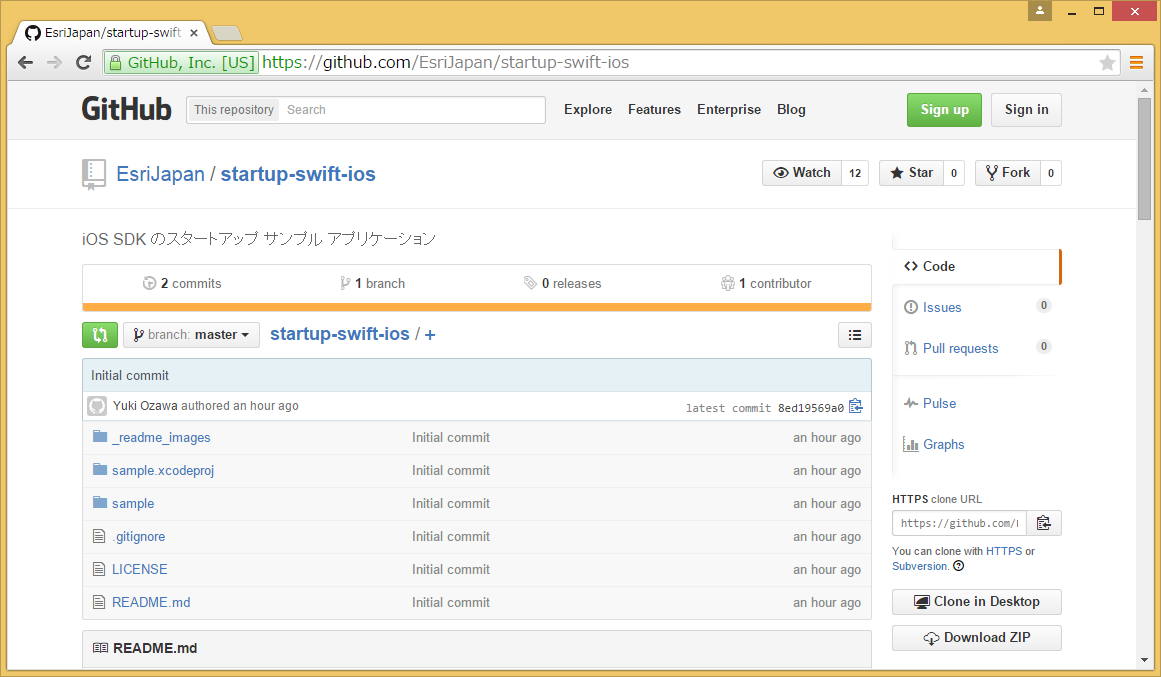The width and height of the screenshot is (1161, 677).
Task: Open the EsriJapan owner link
Action: pos(160,174)
